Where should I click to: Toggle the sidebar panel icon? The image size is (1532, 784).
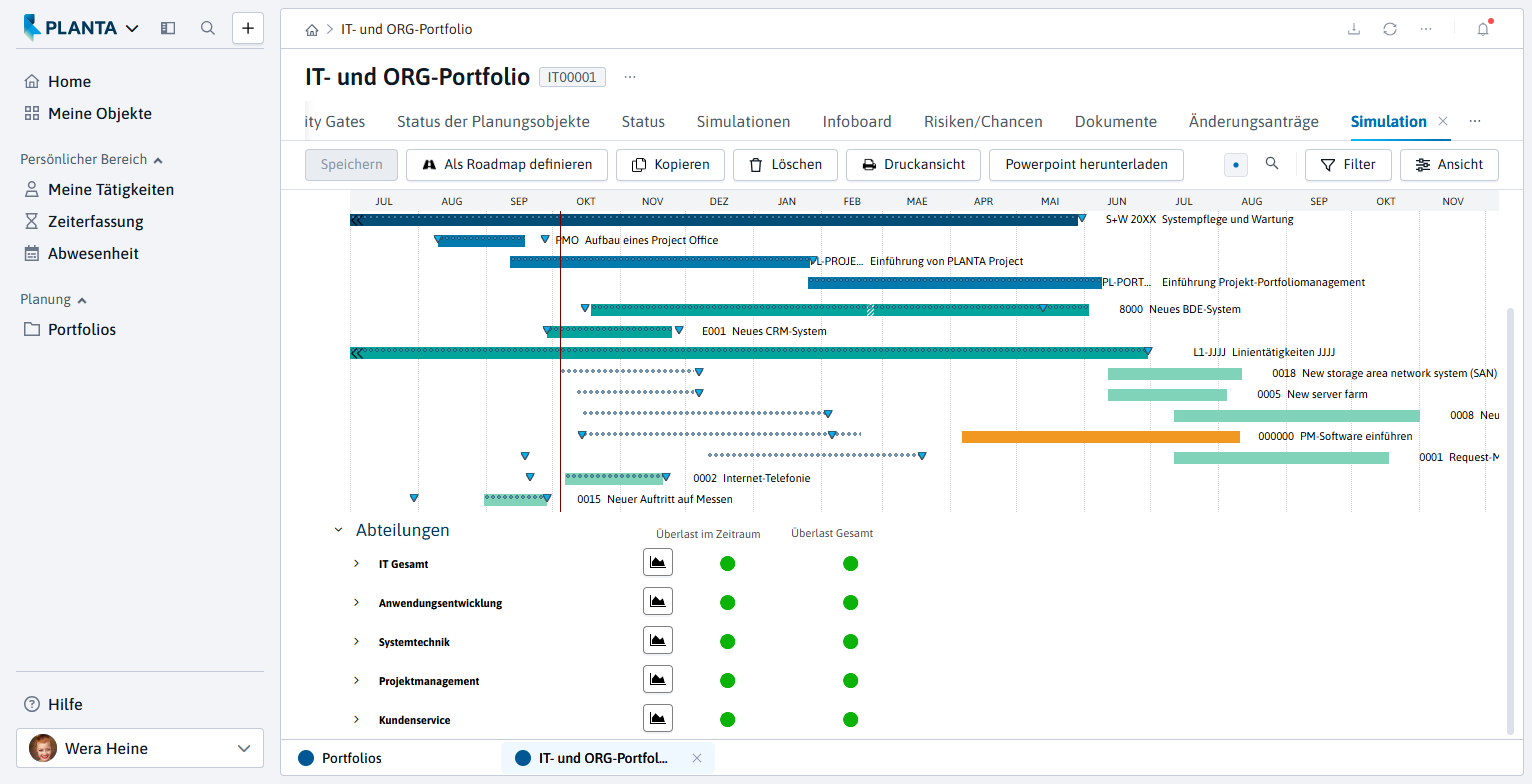(168, 28)
